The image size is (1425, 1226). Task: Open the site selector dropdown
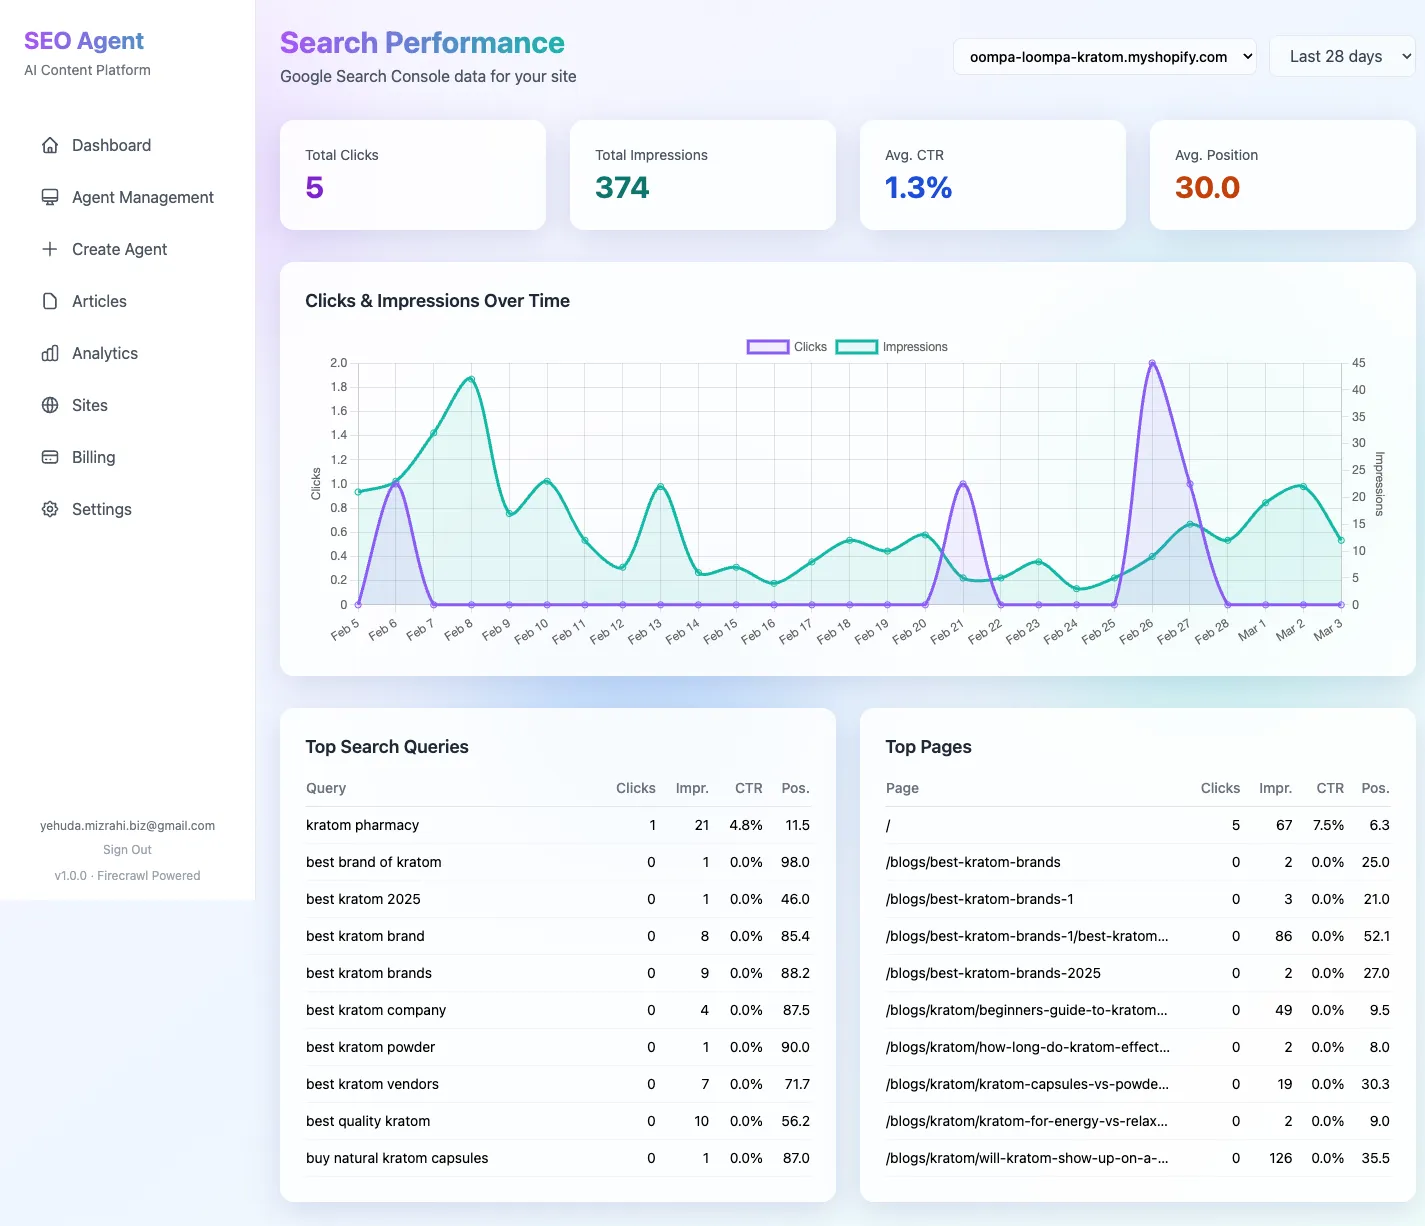(x=1104, y=57)
